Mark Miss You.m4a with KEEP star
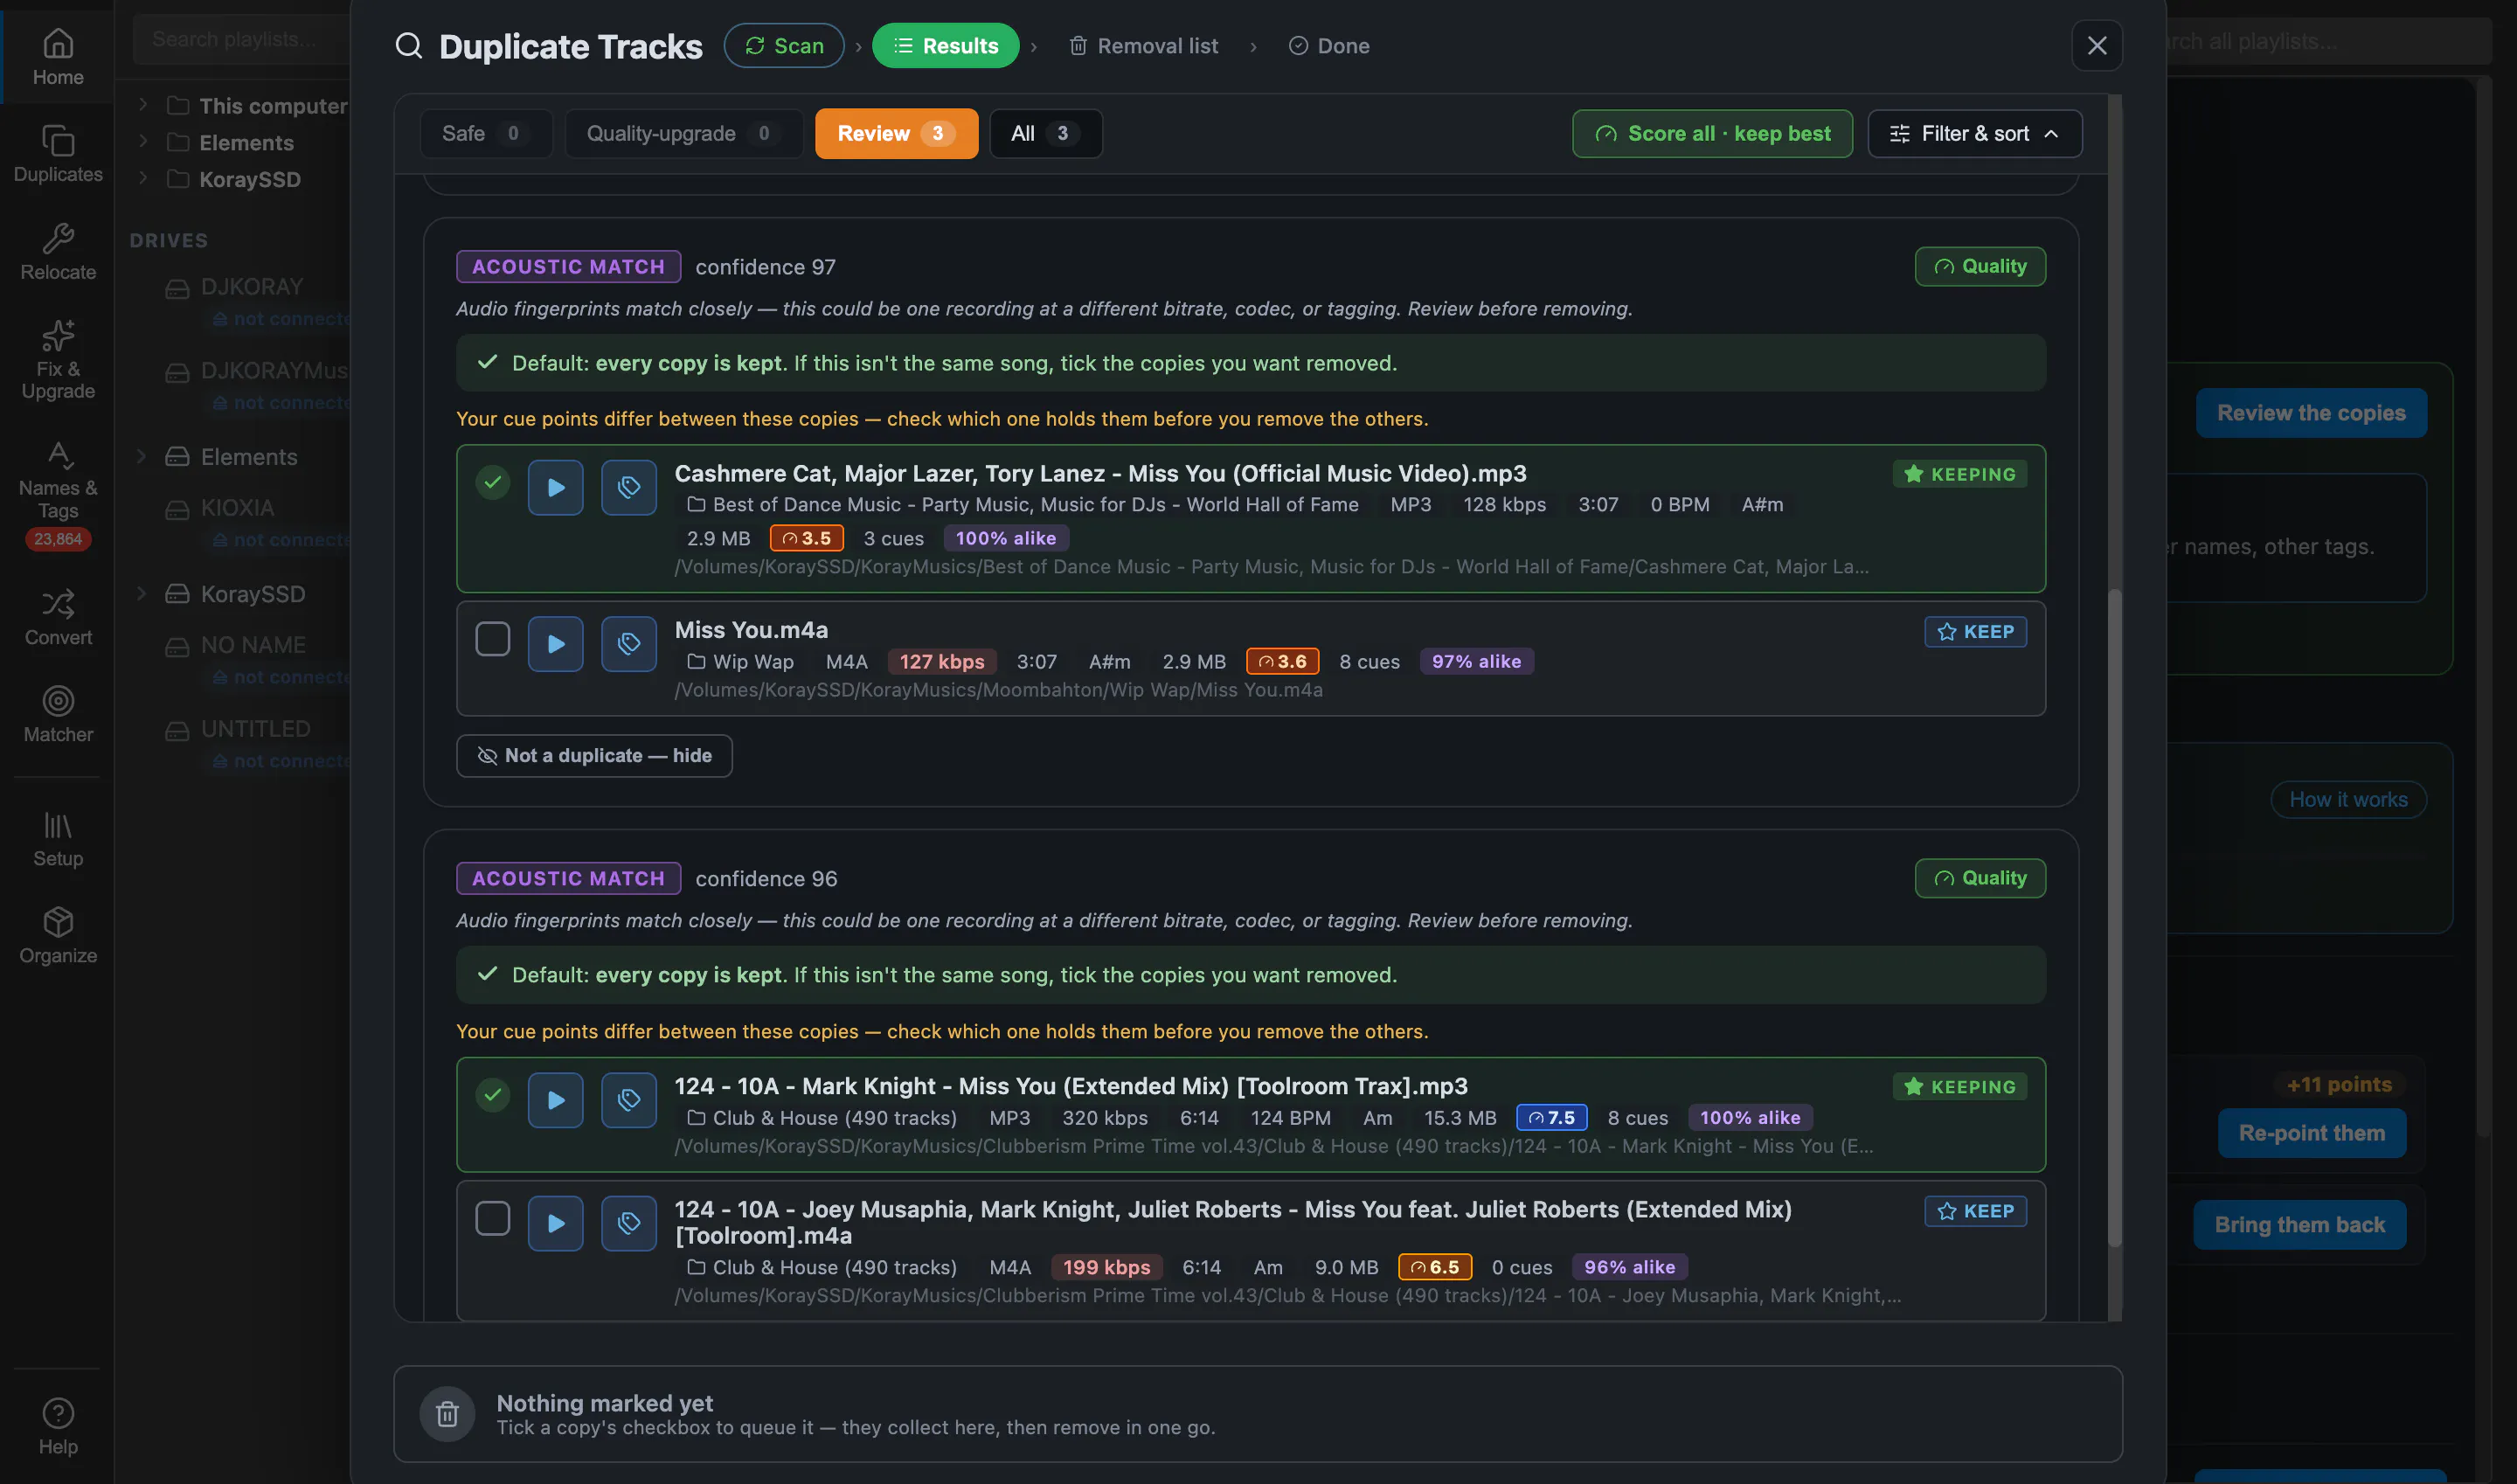 1975,631
